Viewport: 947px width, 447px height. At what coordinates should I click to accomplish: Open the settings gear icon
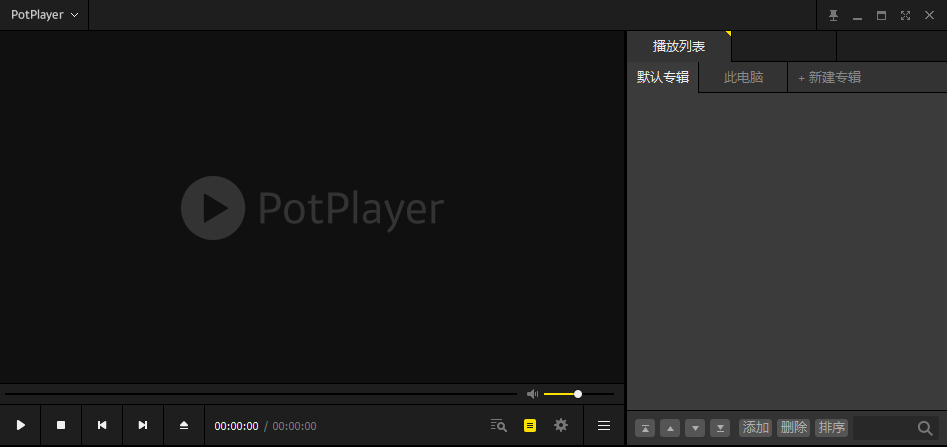561,425
